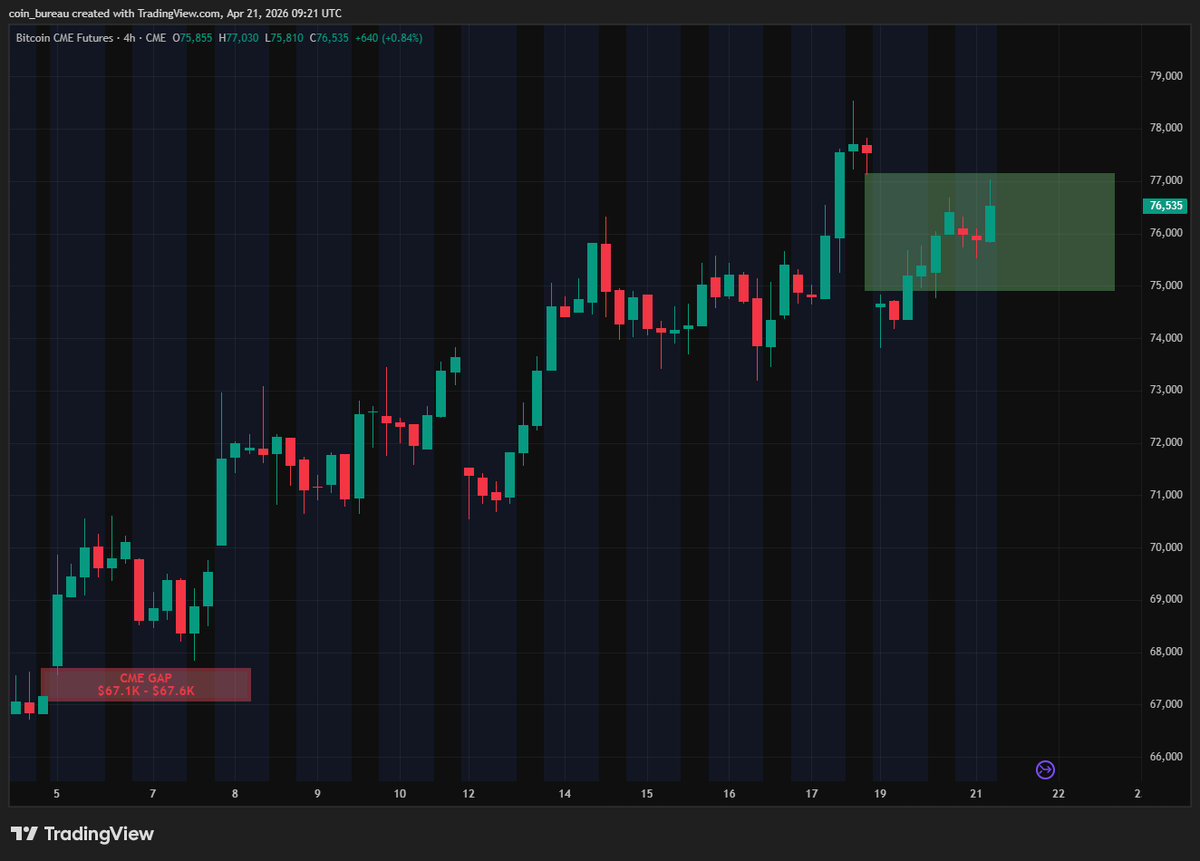The width and height of the screenshot is (1200, 861).
Task: Click the time axis date label 15
Action: pyautogui.click(x=647, y=794)
